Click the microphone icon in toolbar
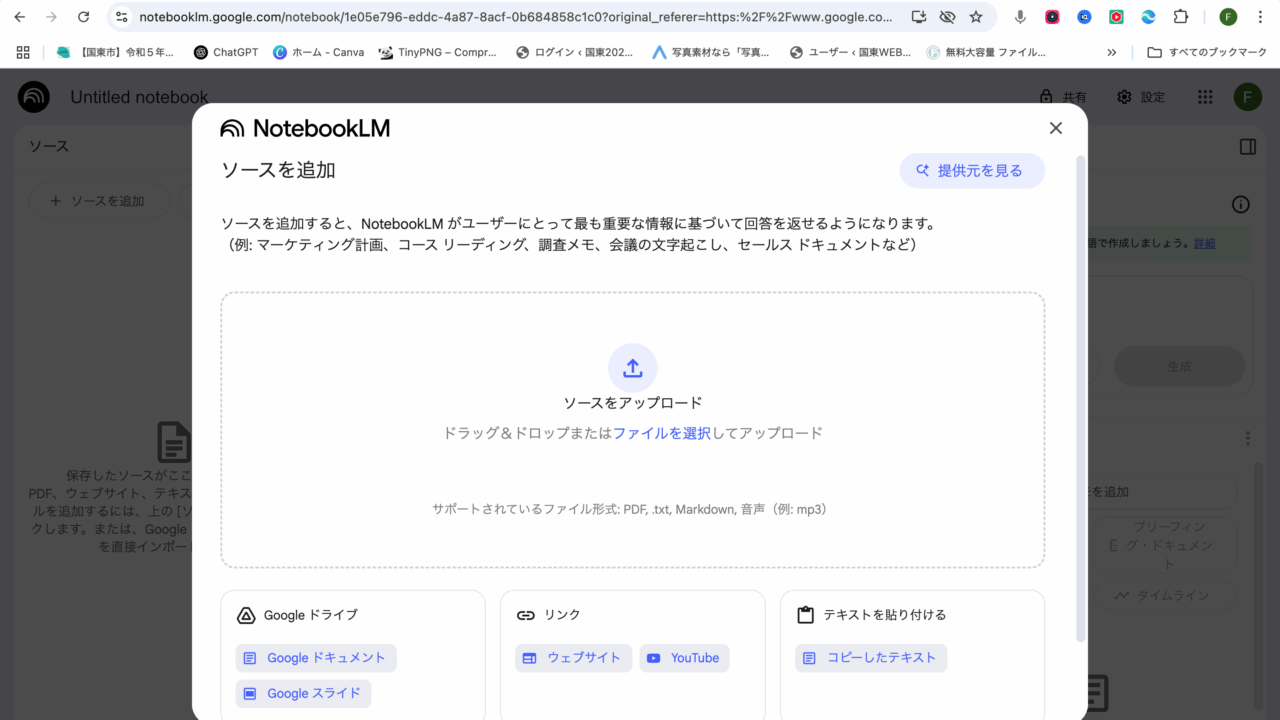Image resolution: width=1280 pixels, height=720 pixels. (x=1020, y=17)
